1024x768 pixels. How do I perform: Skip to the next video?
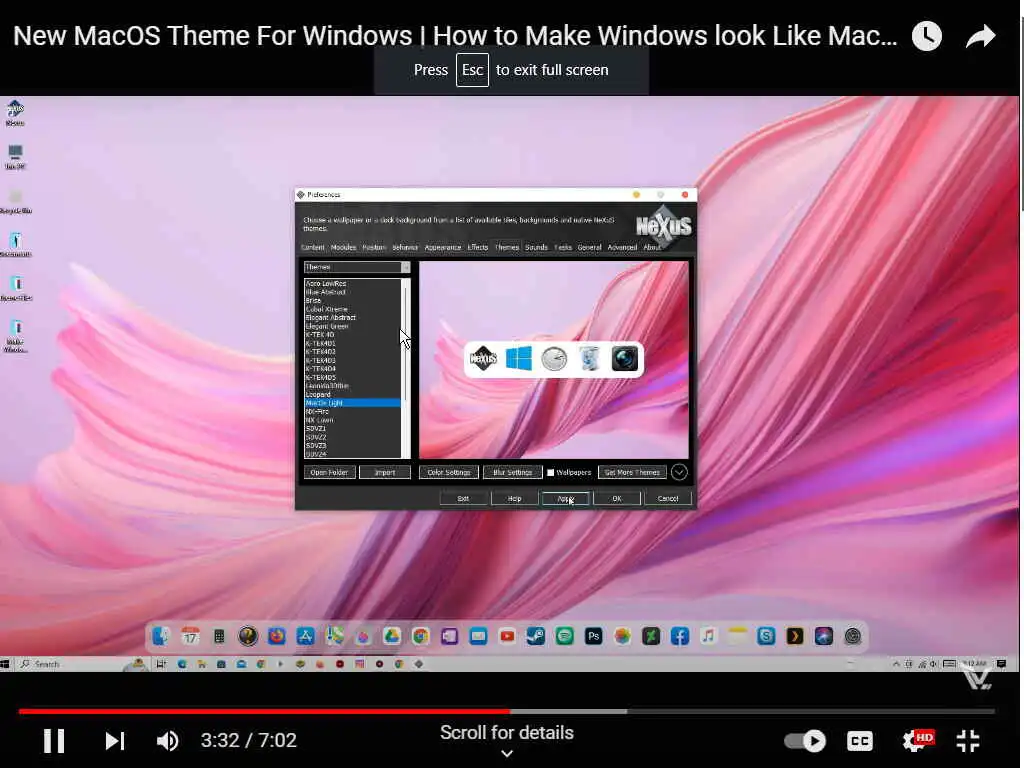coord(115,741)
